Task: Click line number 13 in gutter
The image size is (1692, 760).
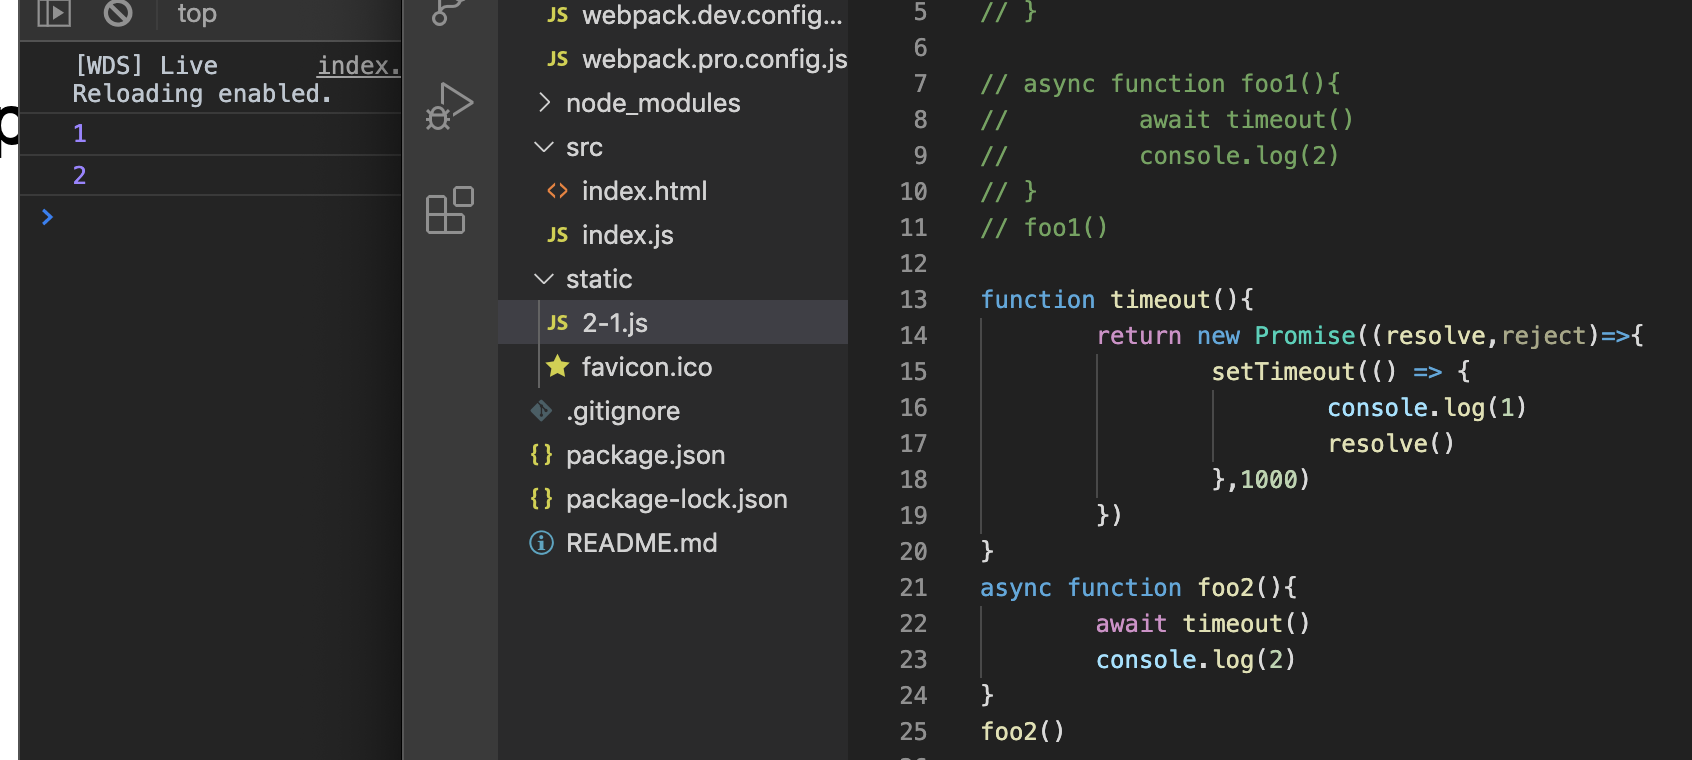Action: [913, 300]
